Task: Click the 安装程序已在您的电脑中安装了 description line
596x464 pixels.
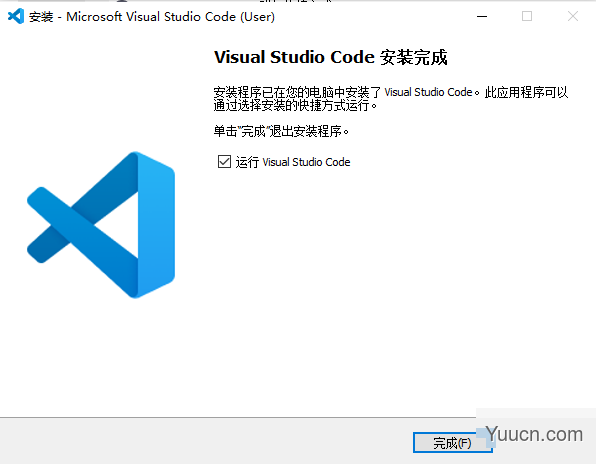Action: pyautogui.click(x=297, y=92)
